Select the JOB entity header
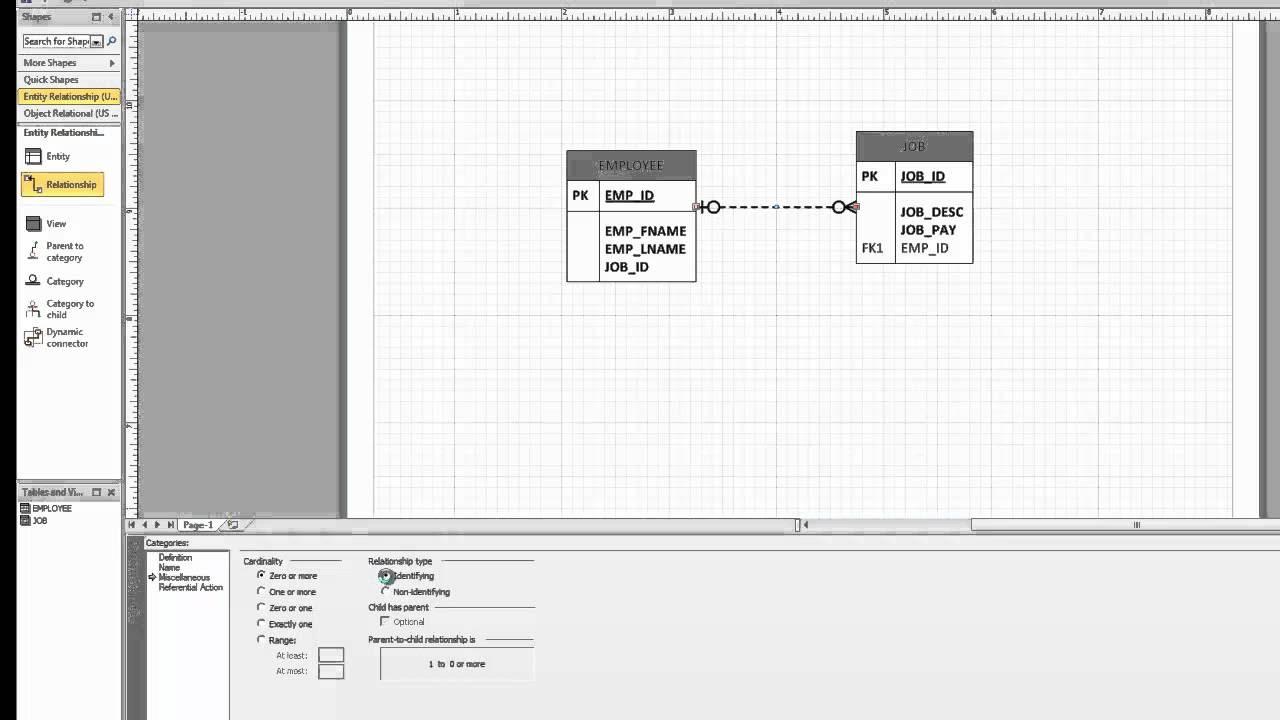 point(914,146)
